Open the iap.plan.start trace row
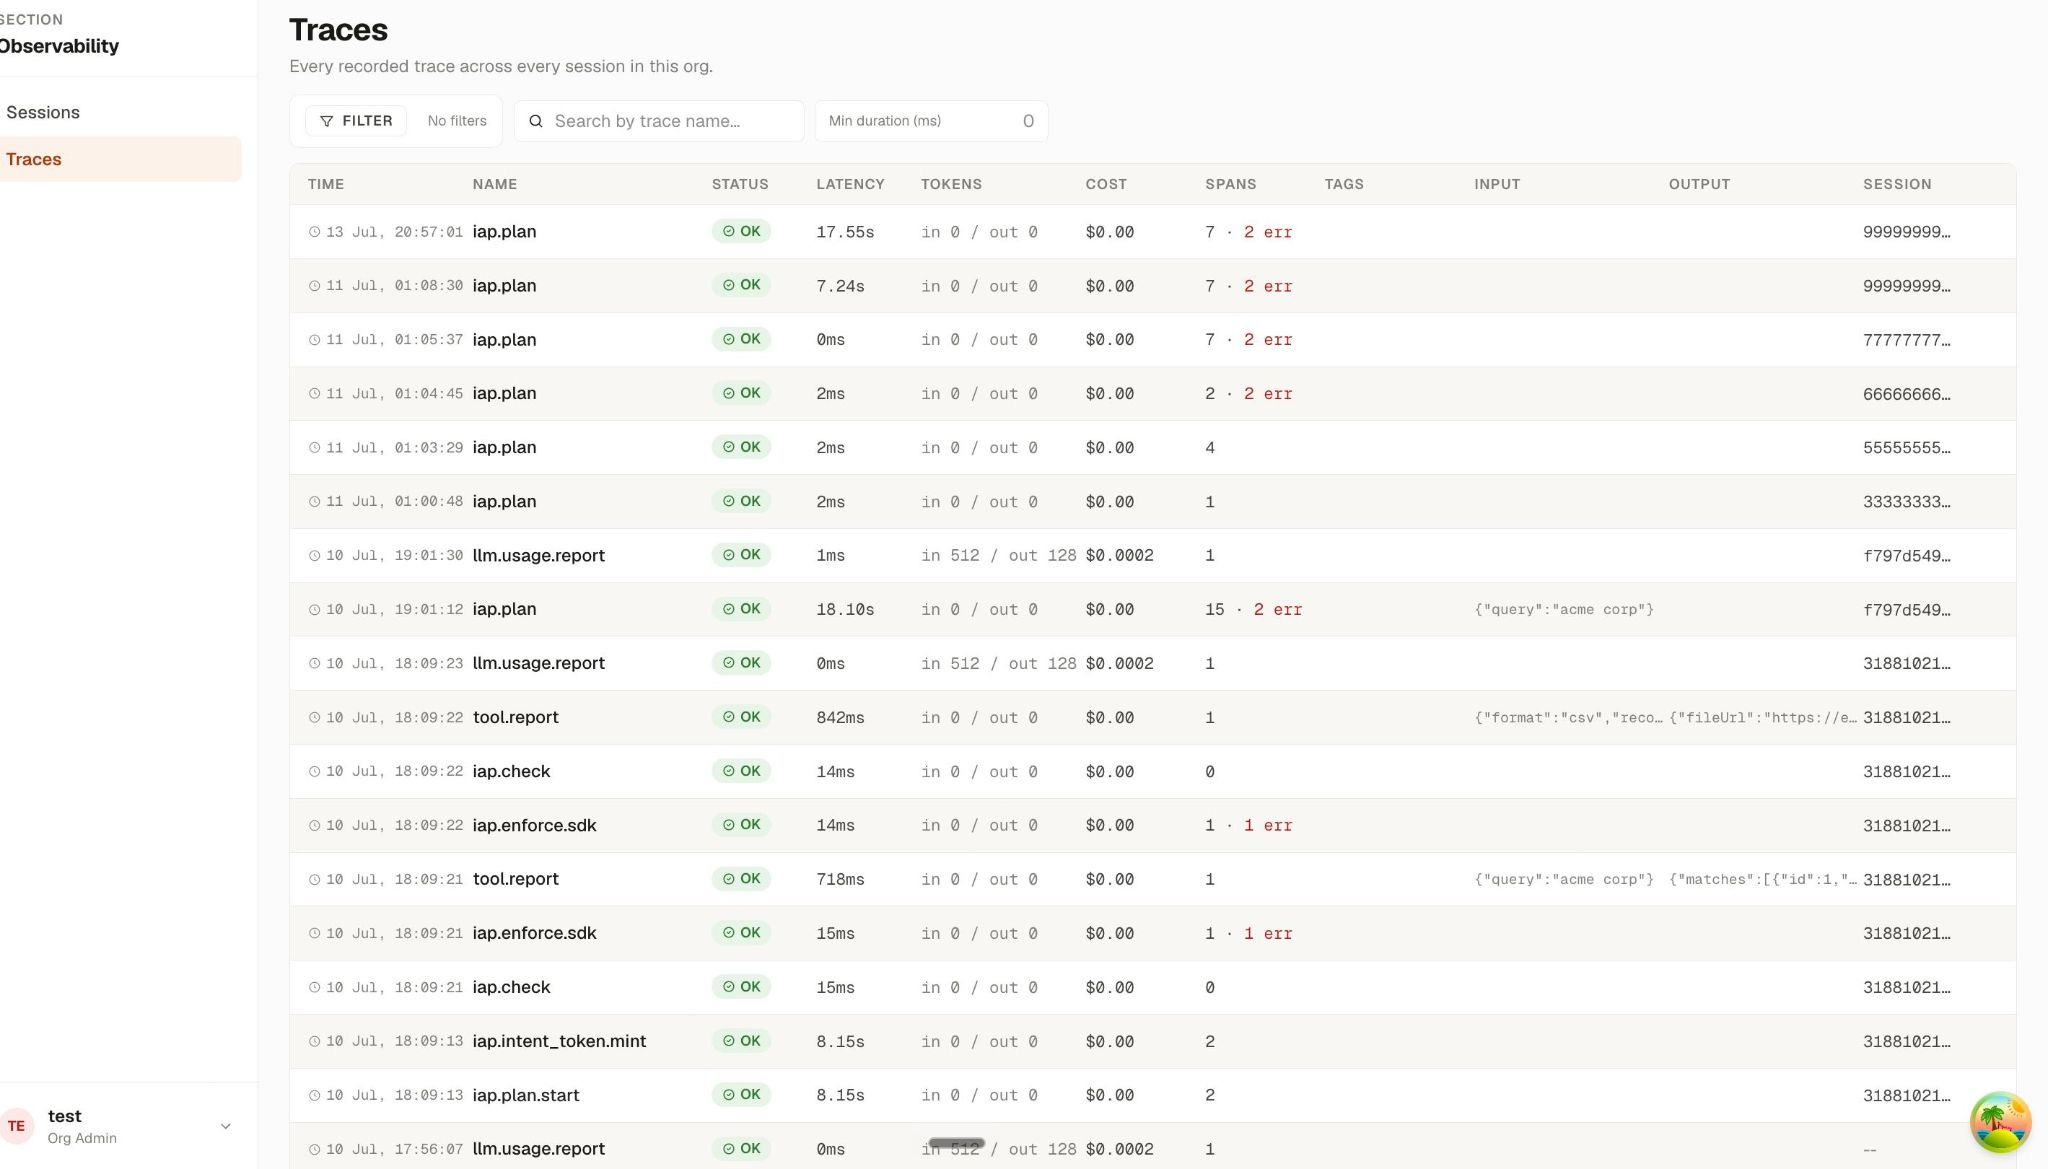 coord(1152,1095)
